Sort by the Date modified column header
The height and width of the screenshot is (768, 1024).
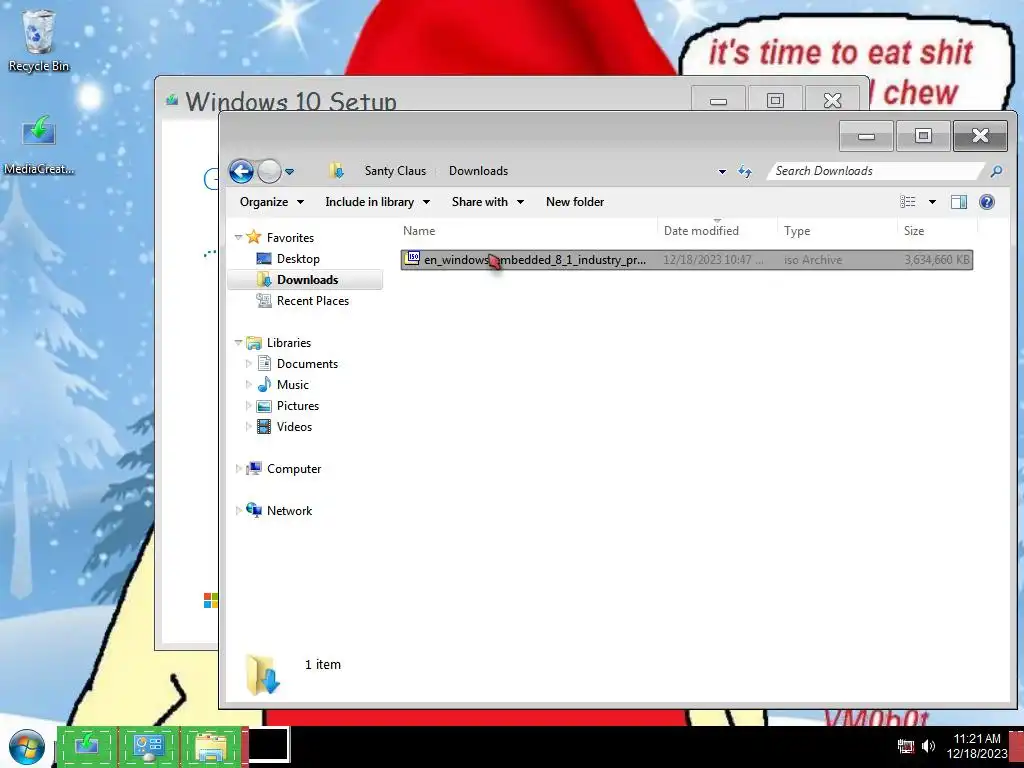(x=717, y=231)
